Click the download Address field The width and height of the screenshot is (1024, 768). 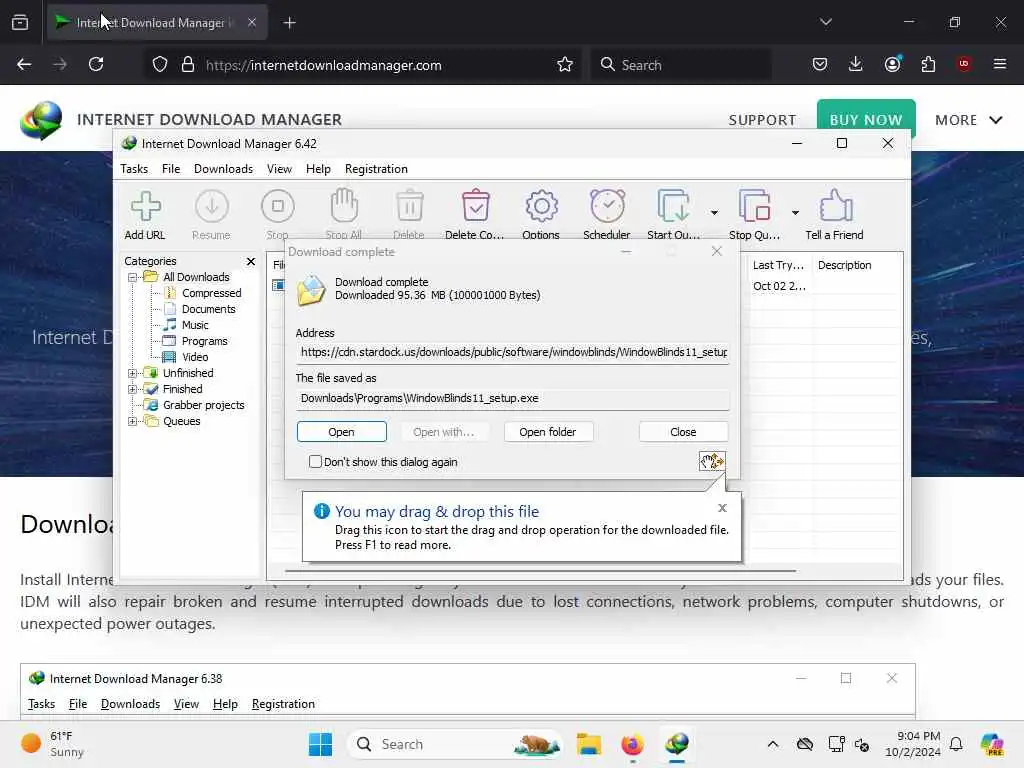513,353
